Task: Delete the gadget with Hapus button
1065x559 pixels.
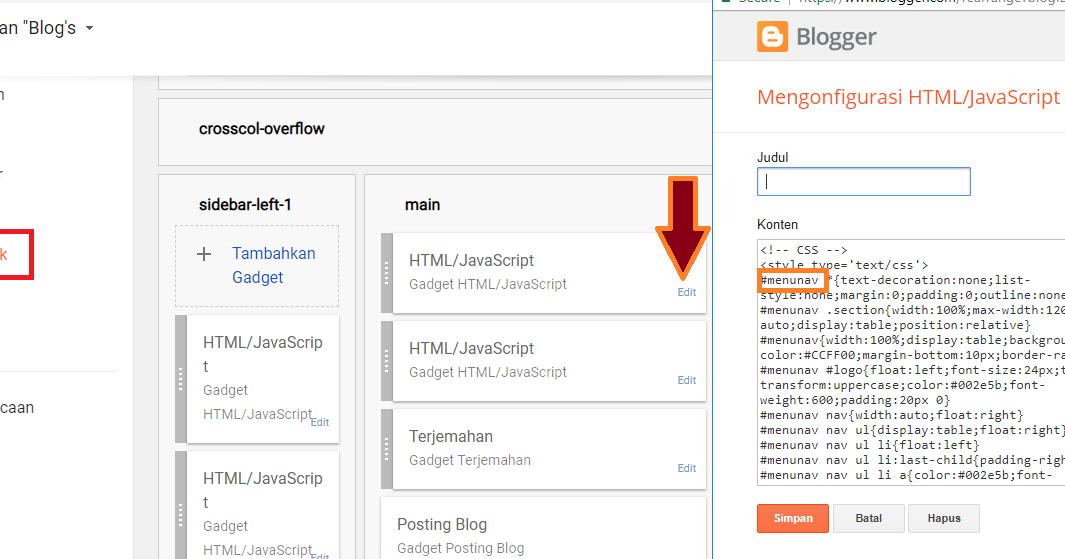Action: [x=944, y=518]
